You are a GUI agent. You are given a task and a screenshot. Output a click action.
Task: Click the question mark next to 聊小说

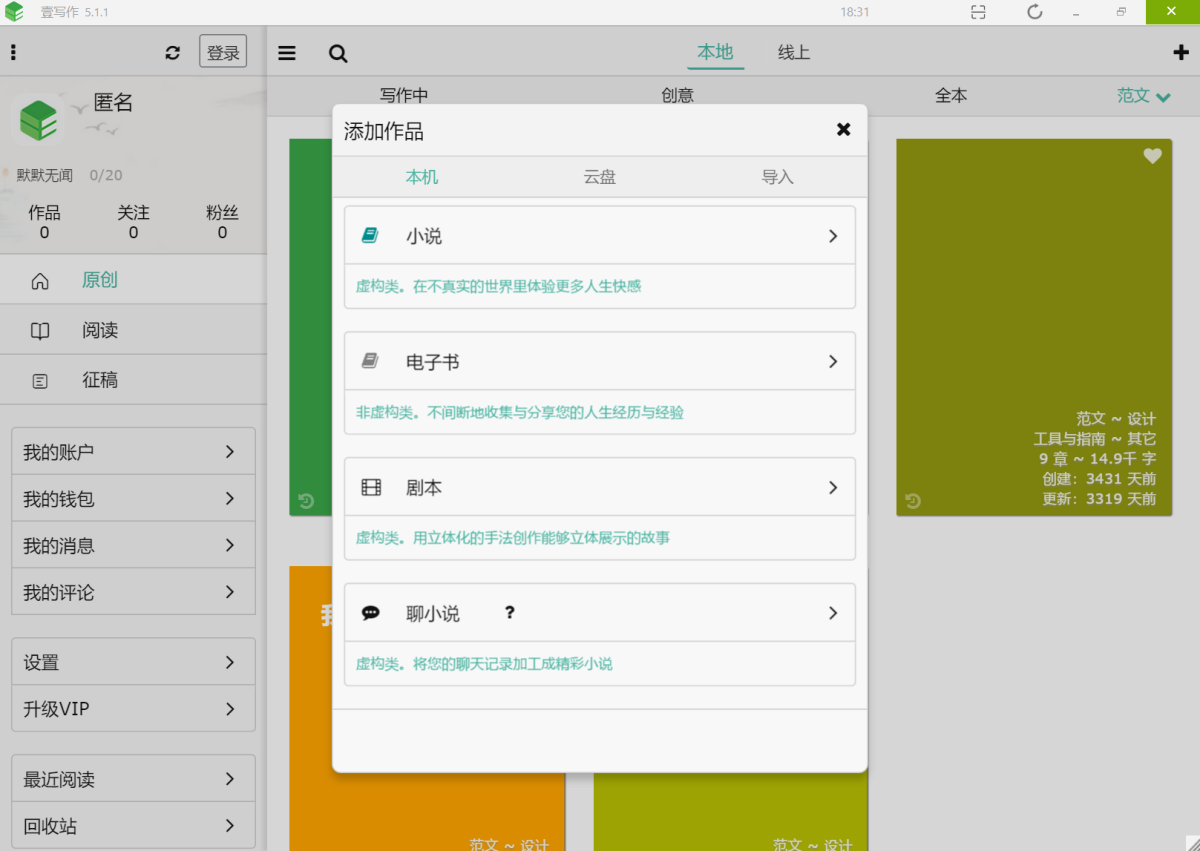point(509,613)
